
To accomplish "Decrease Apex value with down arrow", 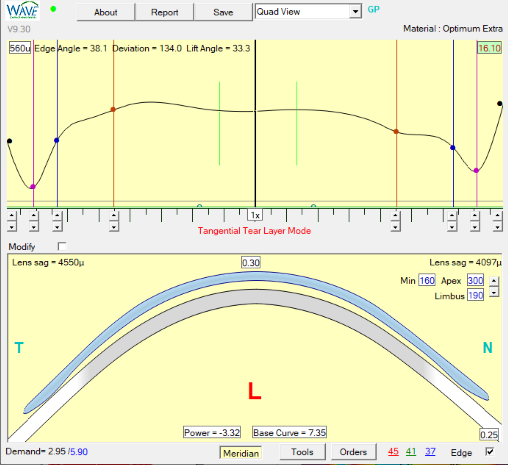I will [494, 292].
